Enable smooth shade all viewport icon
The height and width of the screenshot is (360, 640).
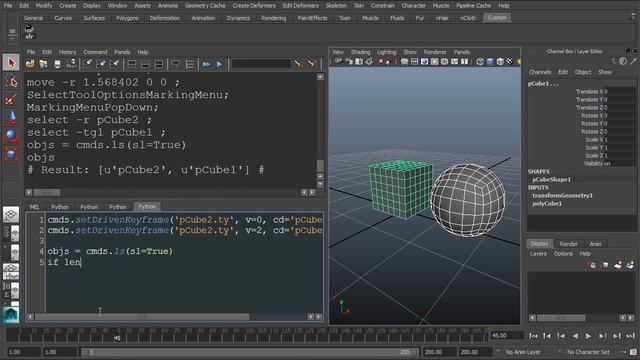(x=490, y=62)
